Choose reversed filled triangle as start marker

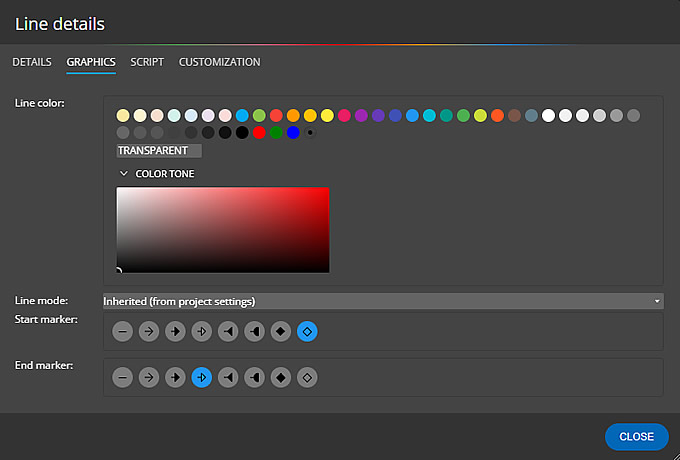(228, 332)
